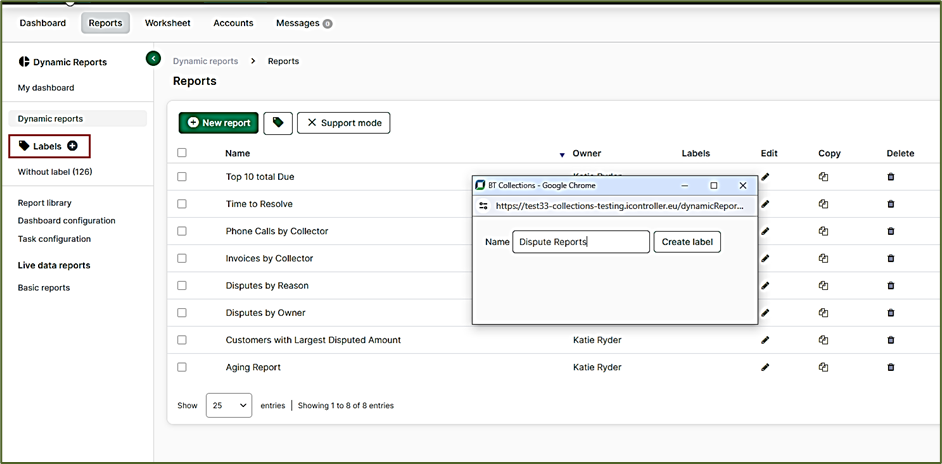
Task: Edit the Disputes by Owner report
Action: 765,313
